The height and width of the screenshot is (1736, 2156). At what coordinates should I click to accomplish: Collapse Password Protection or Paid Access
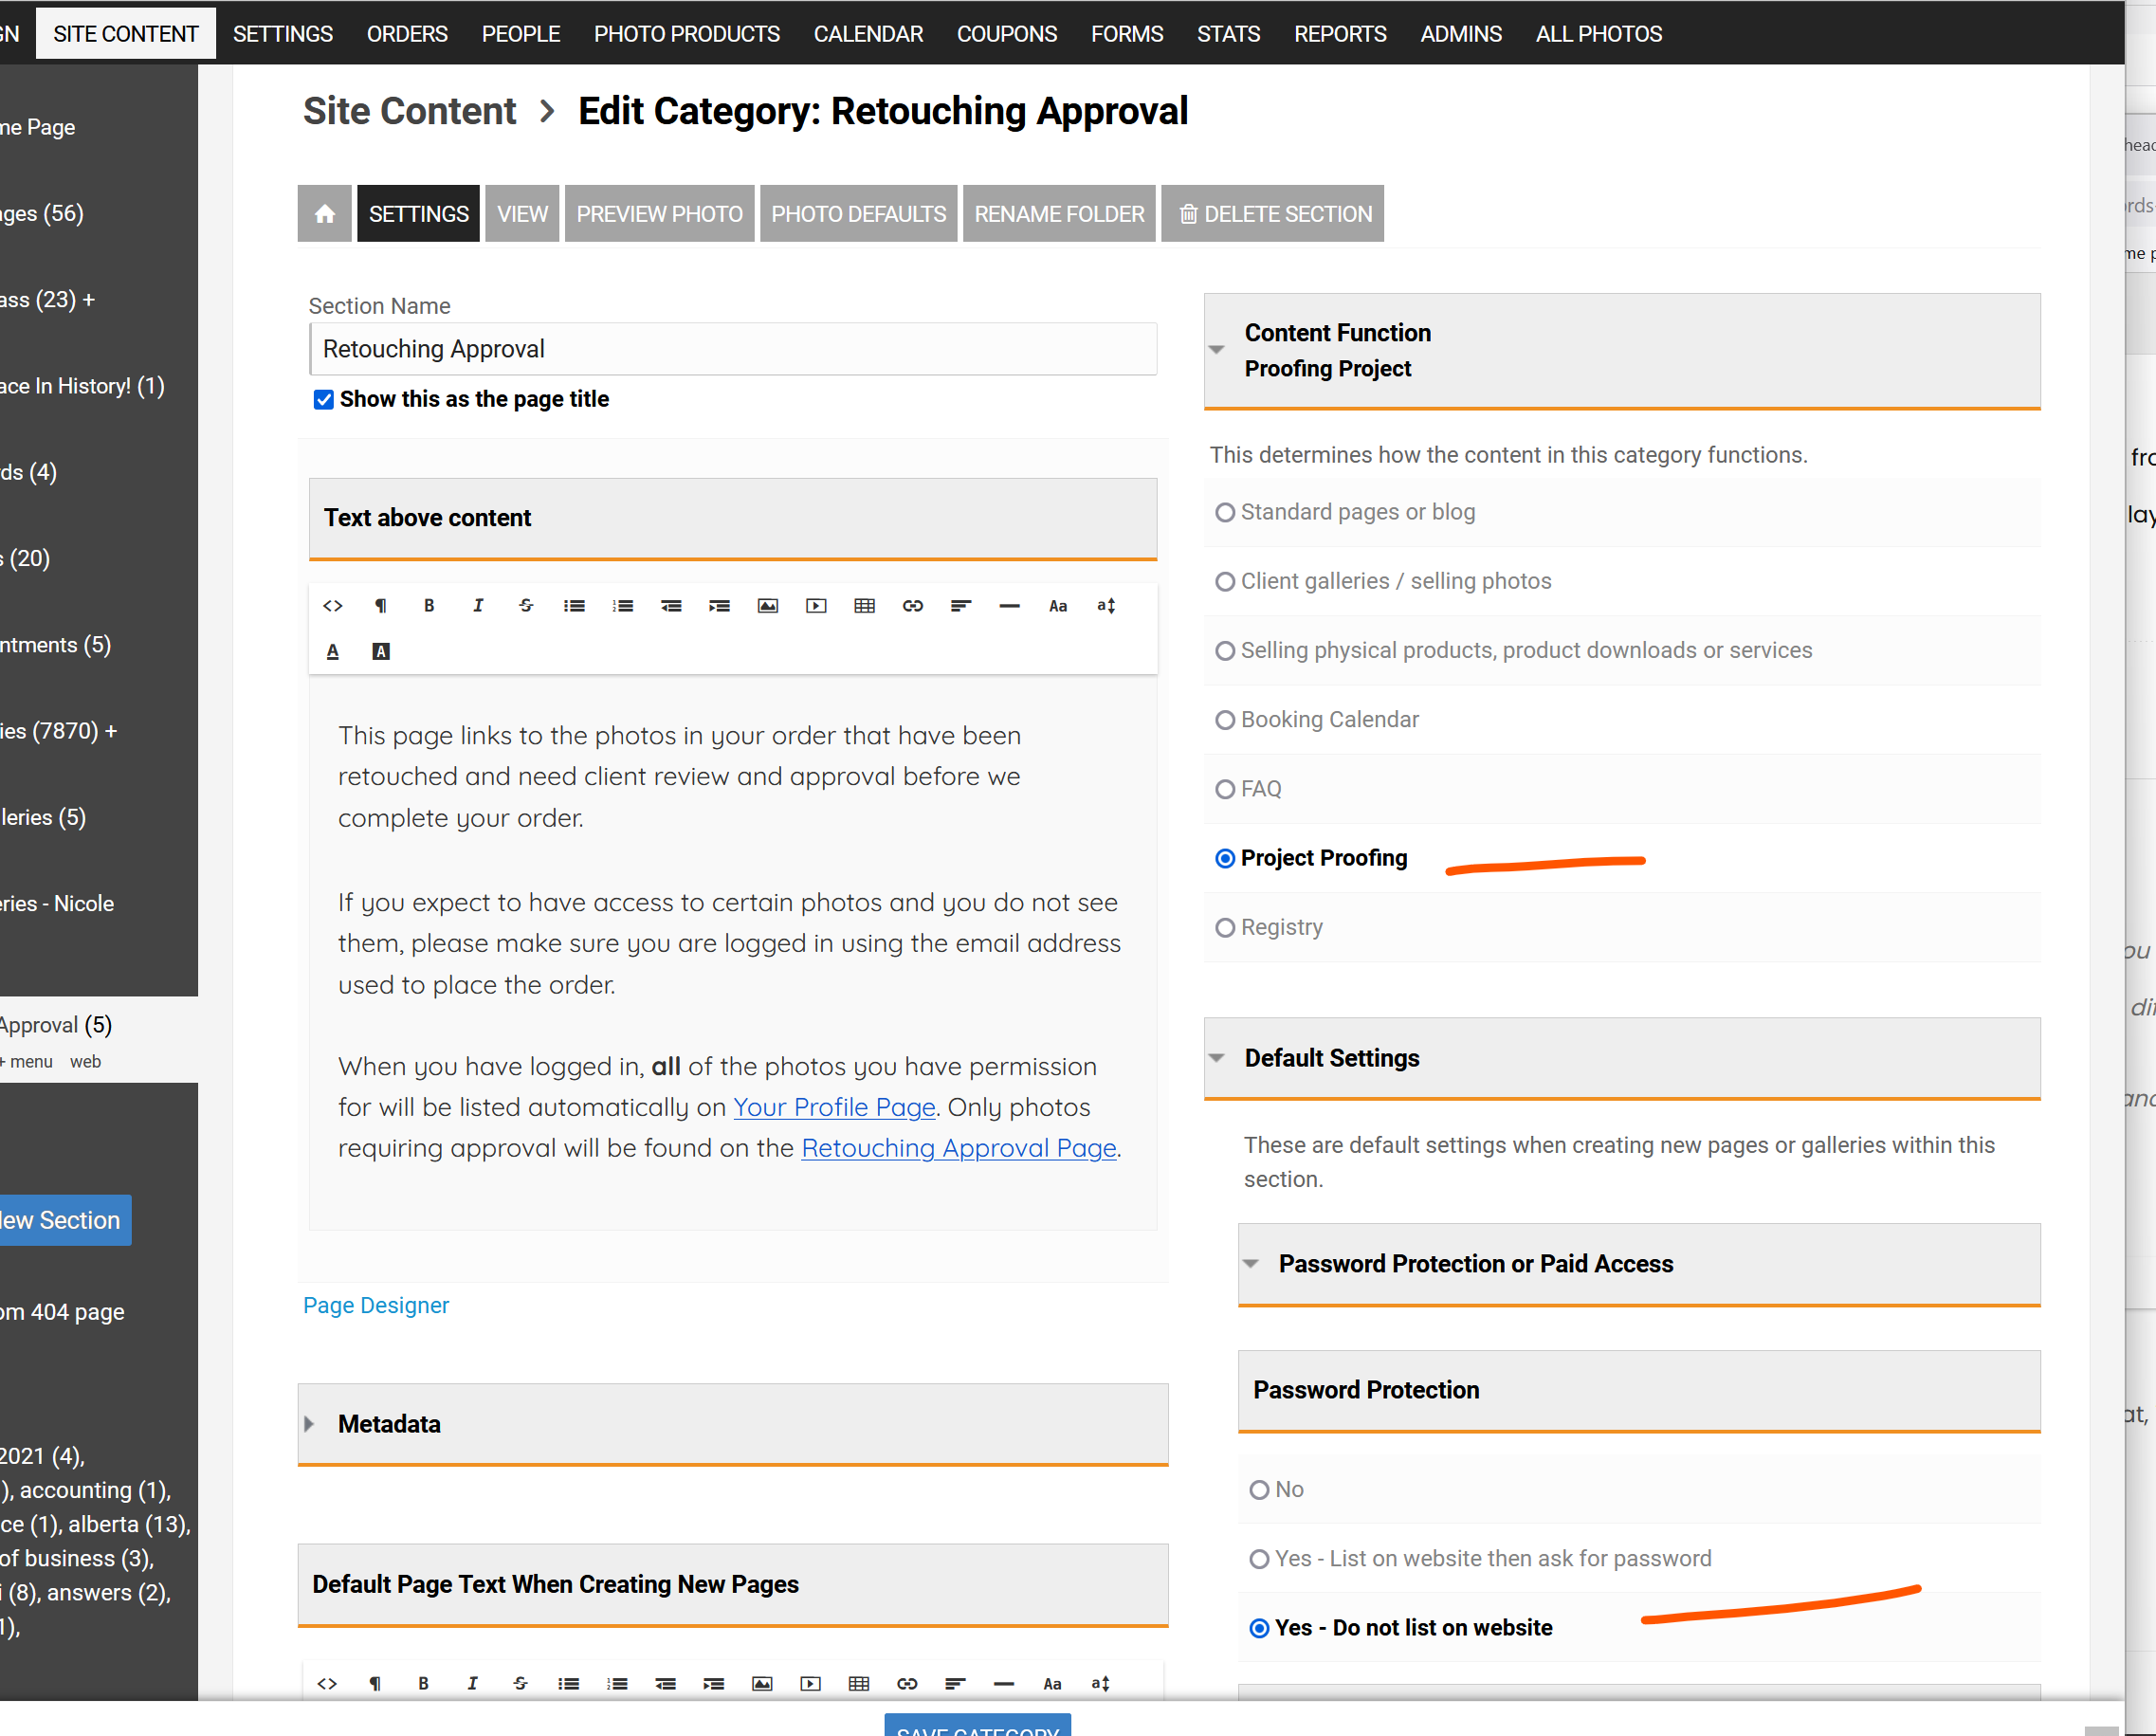[1250, 1264]
